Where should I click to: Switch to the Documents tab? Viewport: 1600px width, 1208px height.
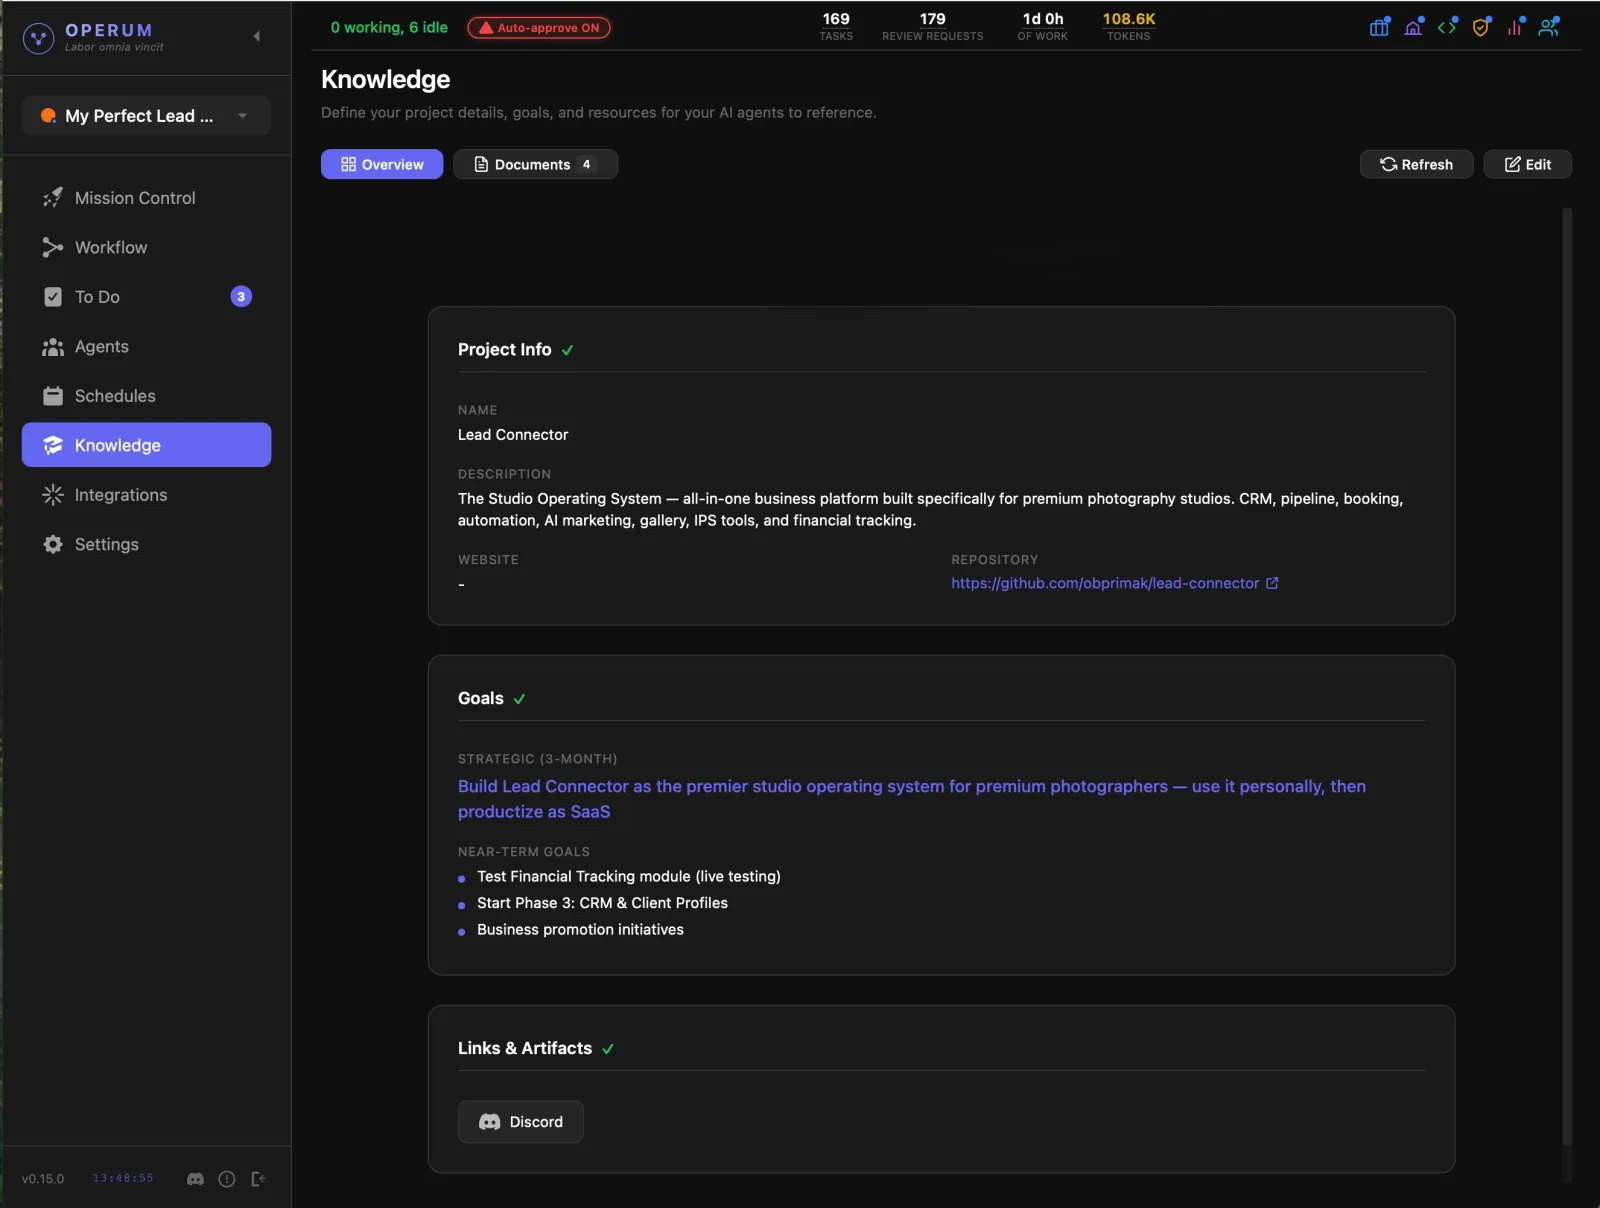tap(536, 164)
